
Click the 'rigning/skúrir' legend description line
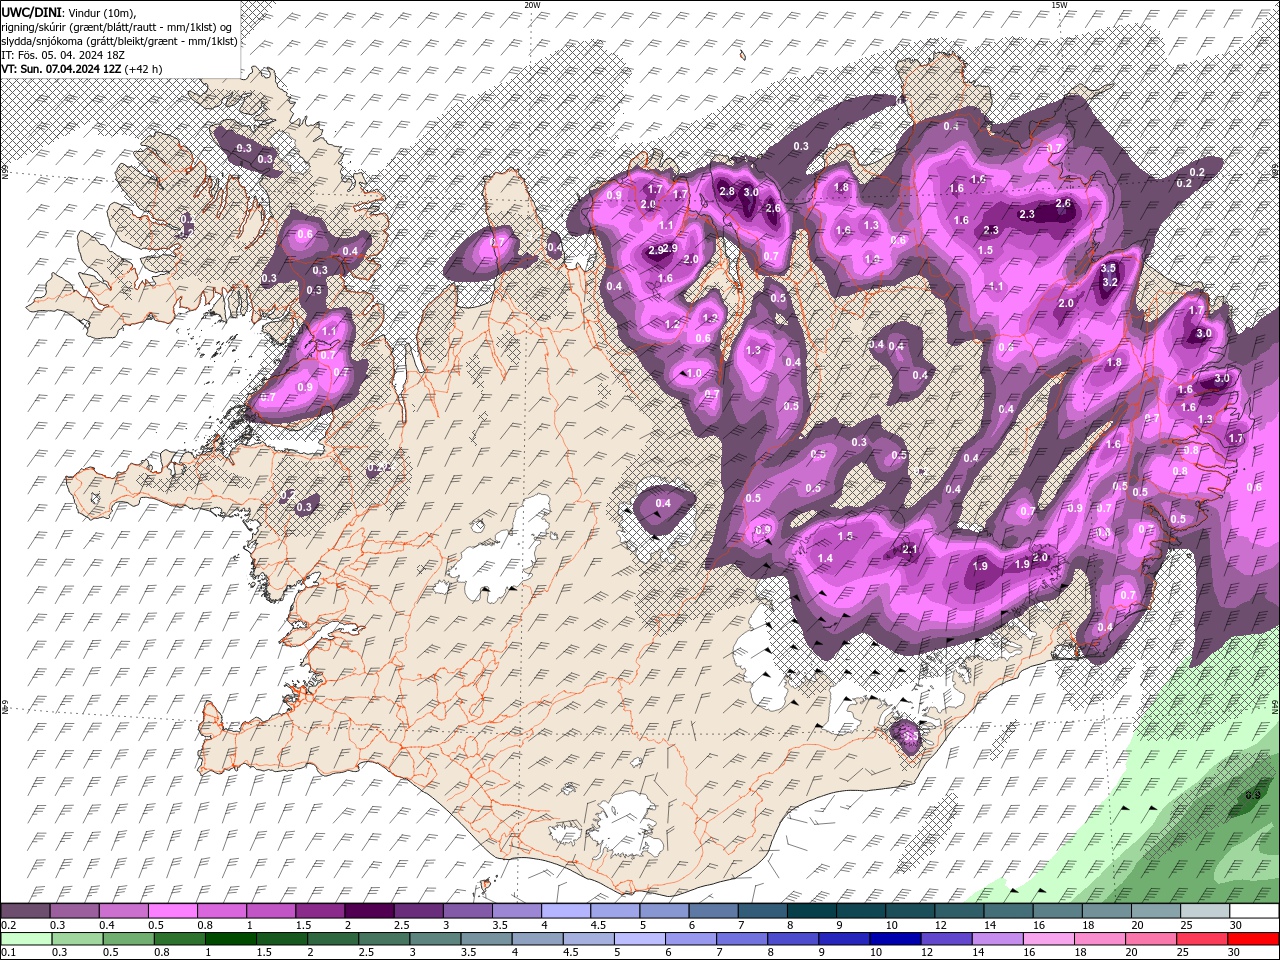pyautogui.click(x=117, y=26)
